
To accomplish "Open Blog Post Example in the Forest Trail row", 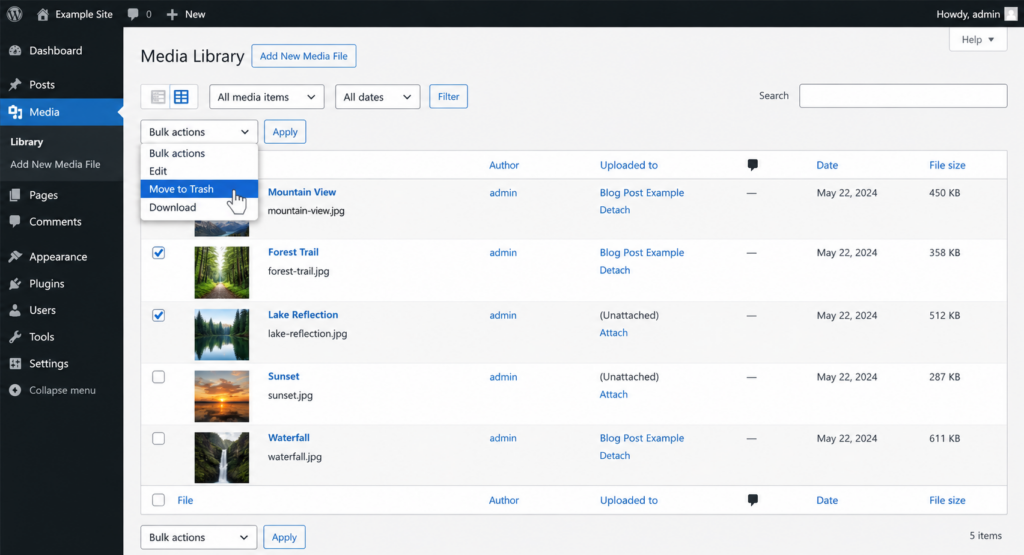I will click(x=642, y=253).
